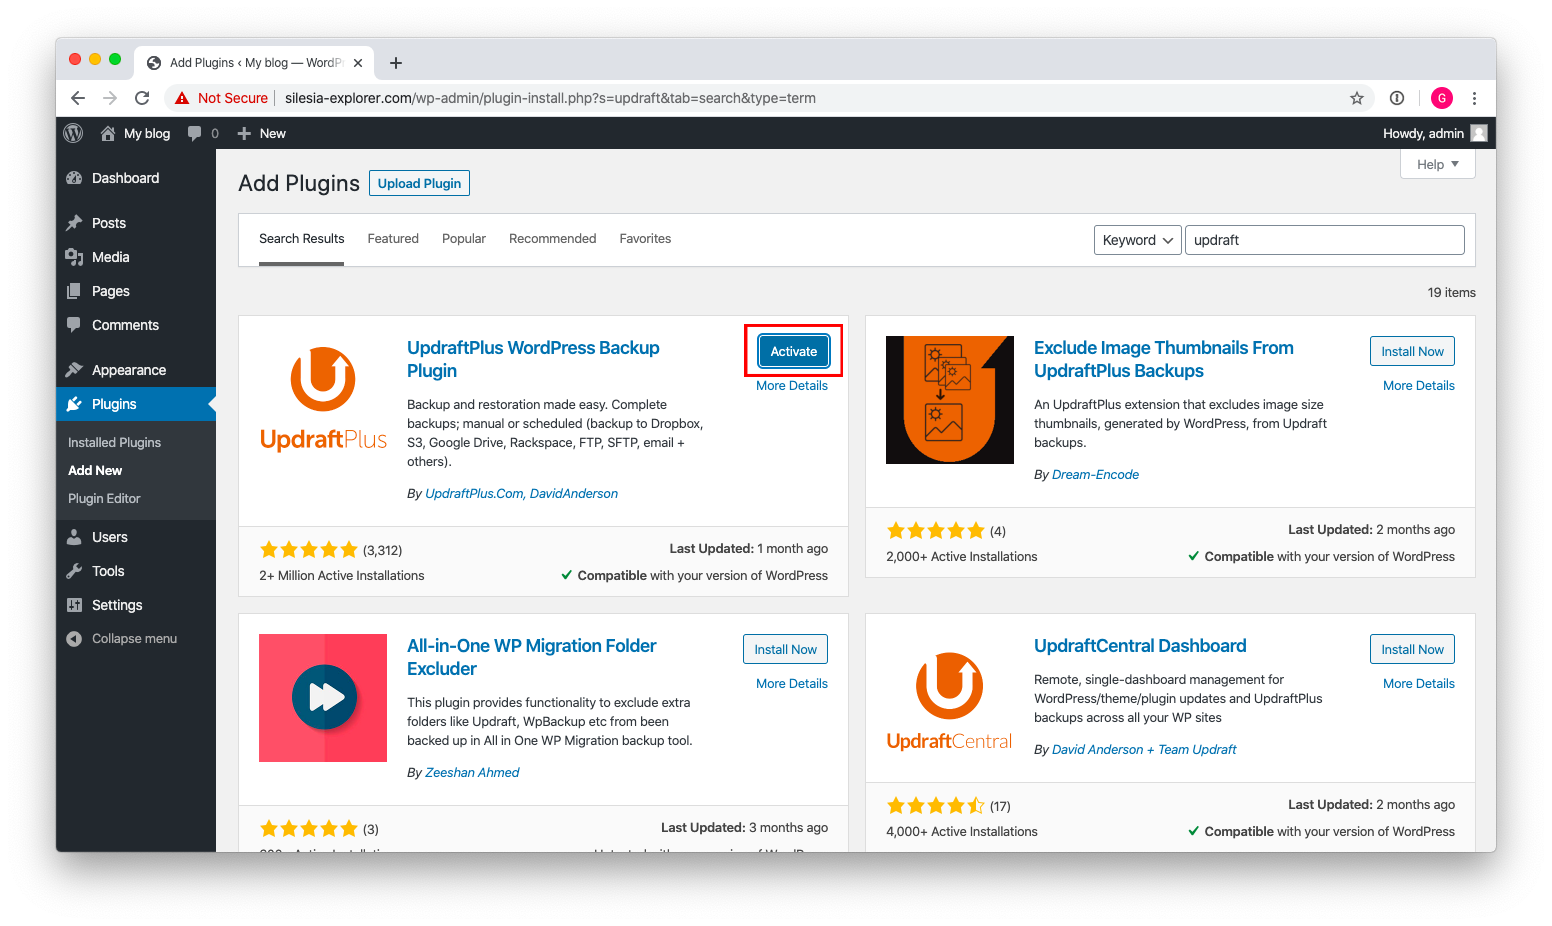Switch to the Popular tab

[x=464, y=239]
